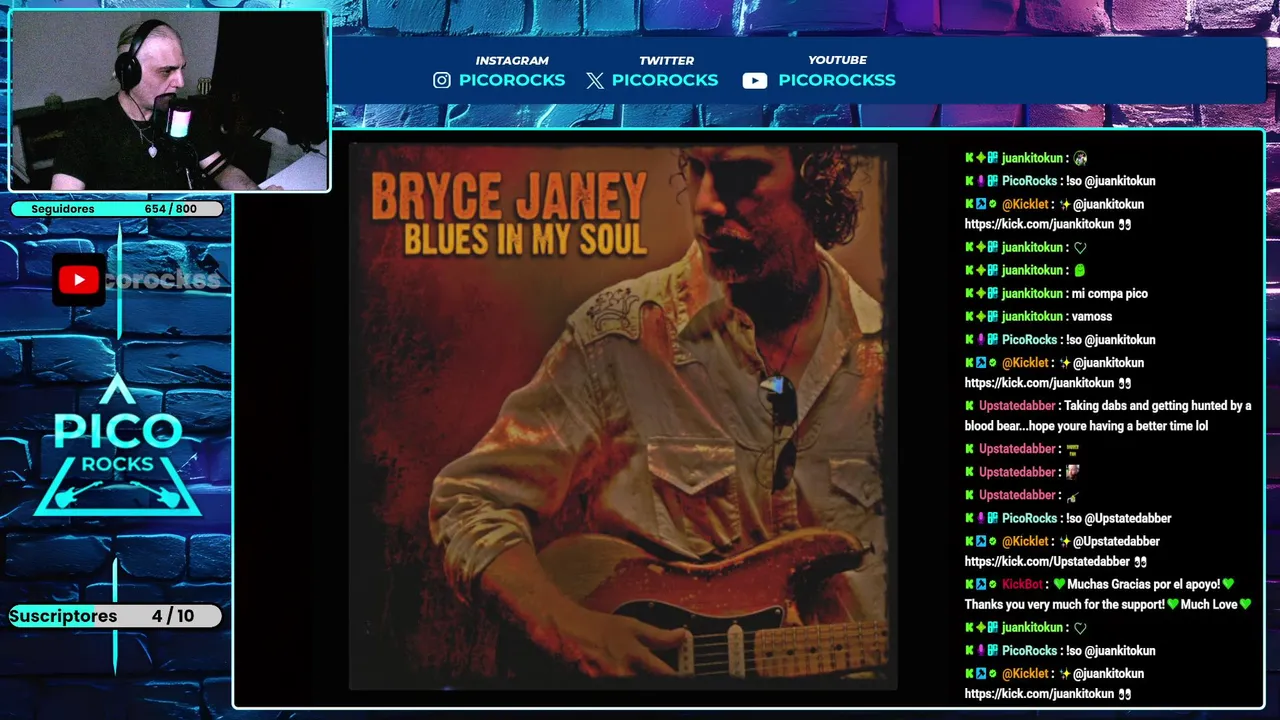Click the '!so @Upstatedabber' command text
Screen dimensions: 1280x720
click(x=1118, y=518)
